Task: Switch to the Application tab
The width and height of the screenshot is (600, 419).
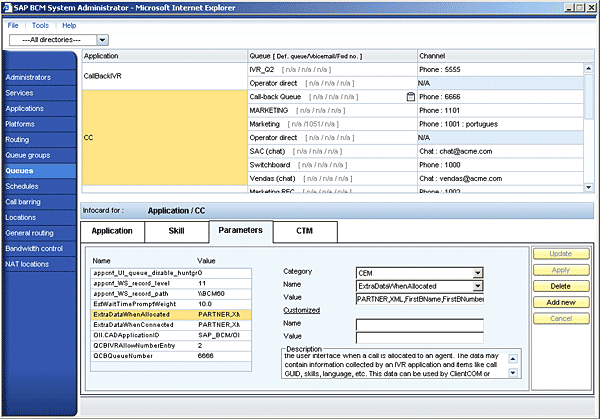Action: pos(112,231)
